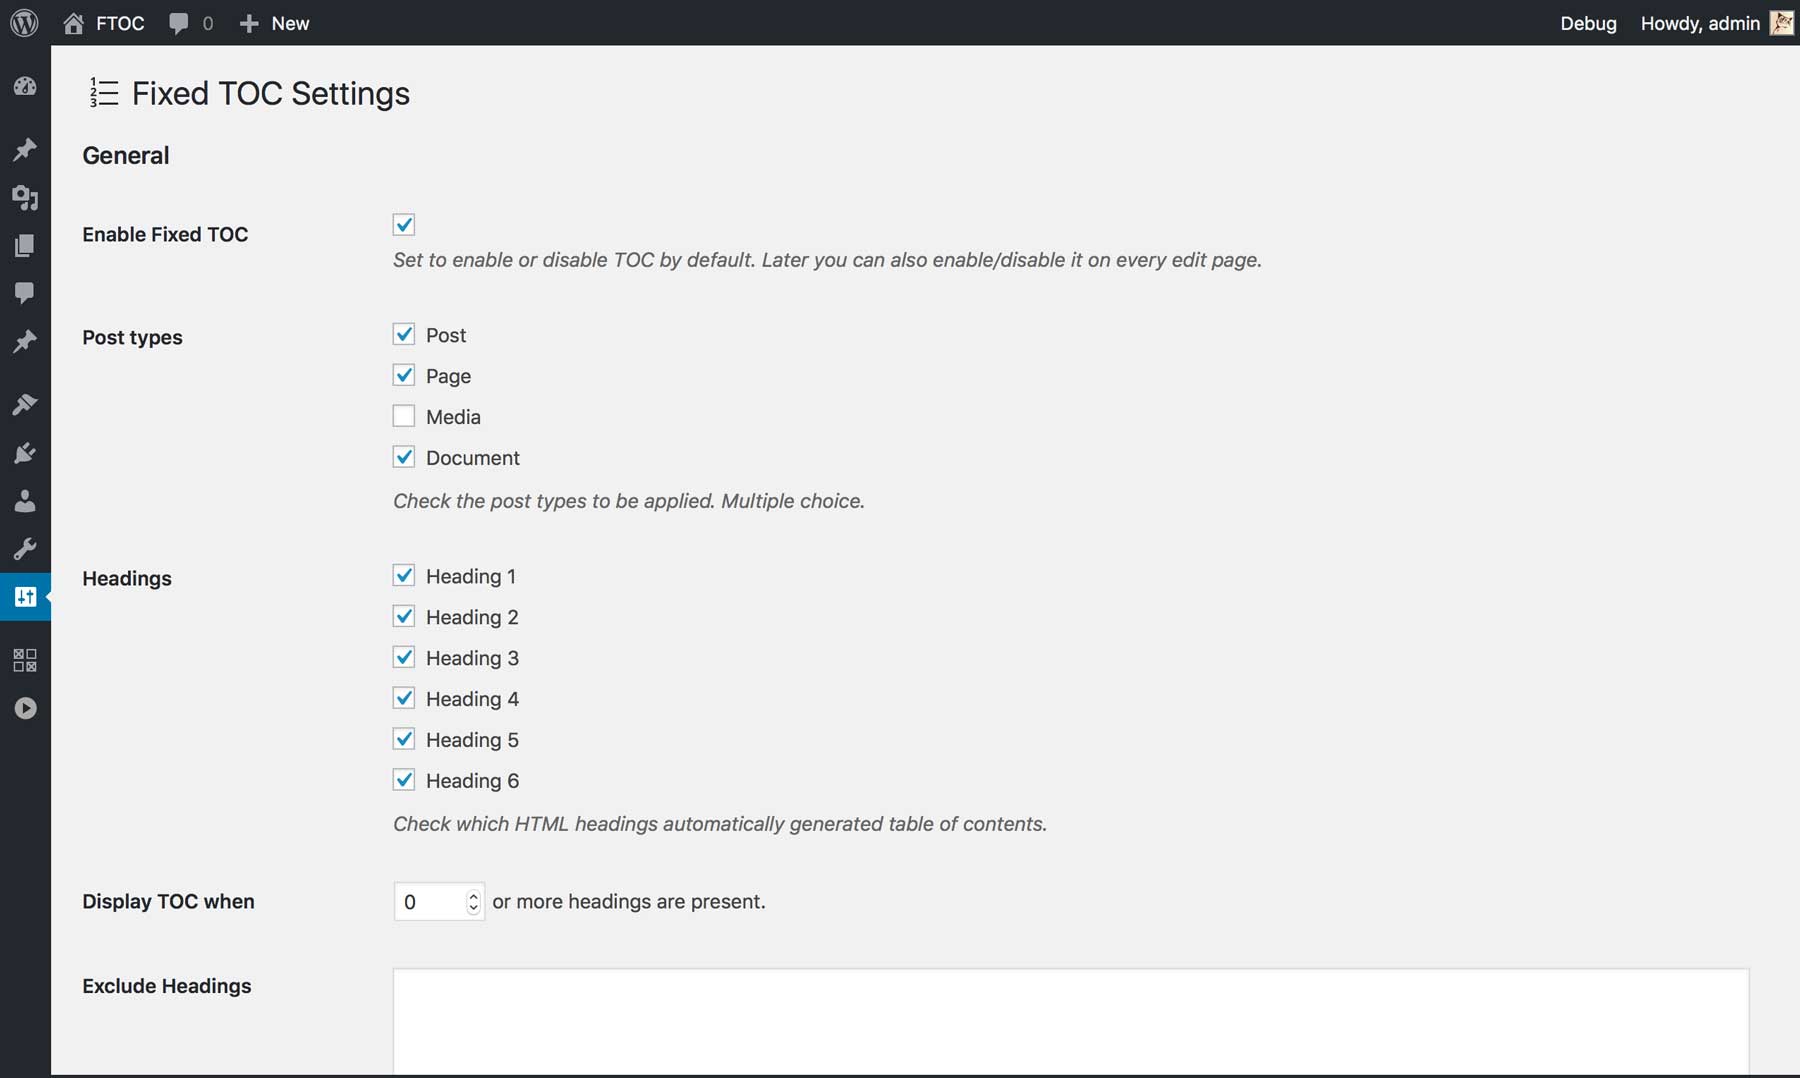Uncheck the Page post type
The width and height of the screenshot is (1800, 1078).
pyautogui.click(x=404, y=374)
